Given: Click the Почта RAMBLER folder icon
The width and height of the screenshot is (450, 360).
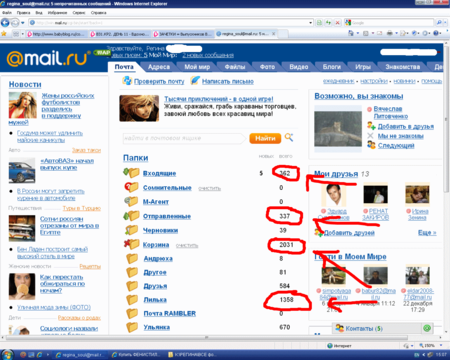Looking at the screenshot, I should [x=132, y=313].
